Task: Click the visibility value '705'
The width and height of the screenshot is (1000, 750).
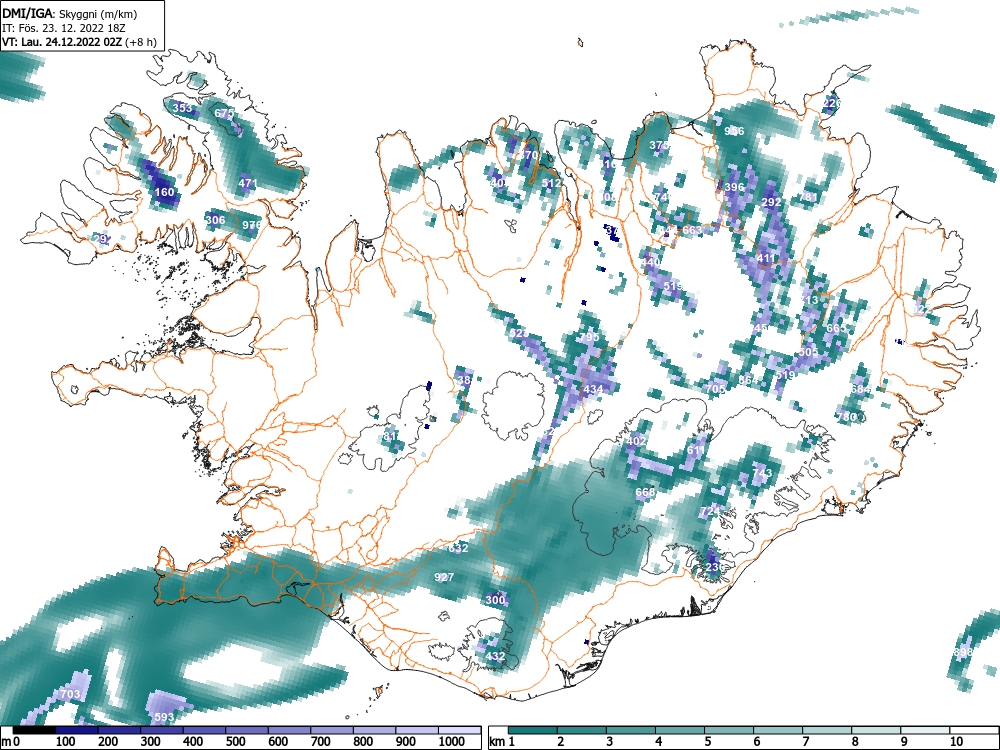Action: (716, 388)
